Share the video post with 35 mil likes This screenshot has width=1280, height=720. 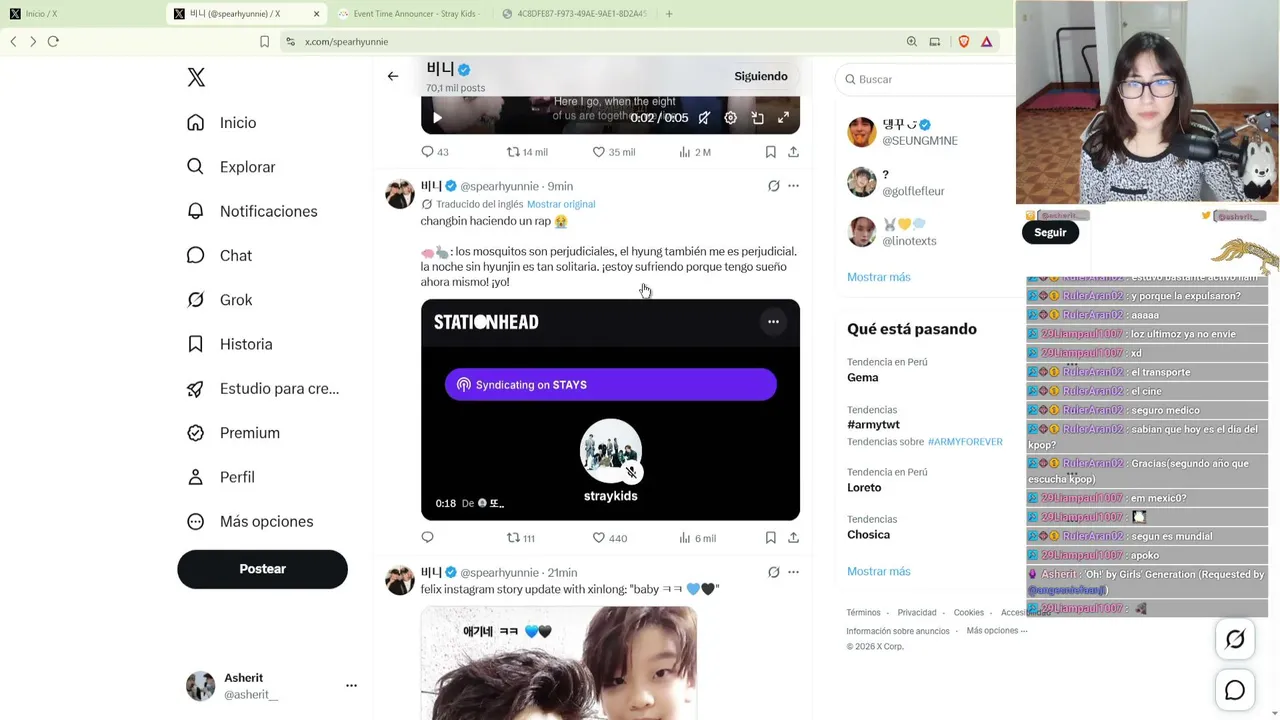click(x=793, y=152)
